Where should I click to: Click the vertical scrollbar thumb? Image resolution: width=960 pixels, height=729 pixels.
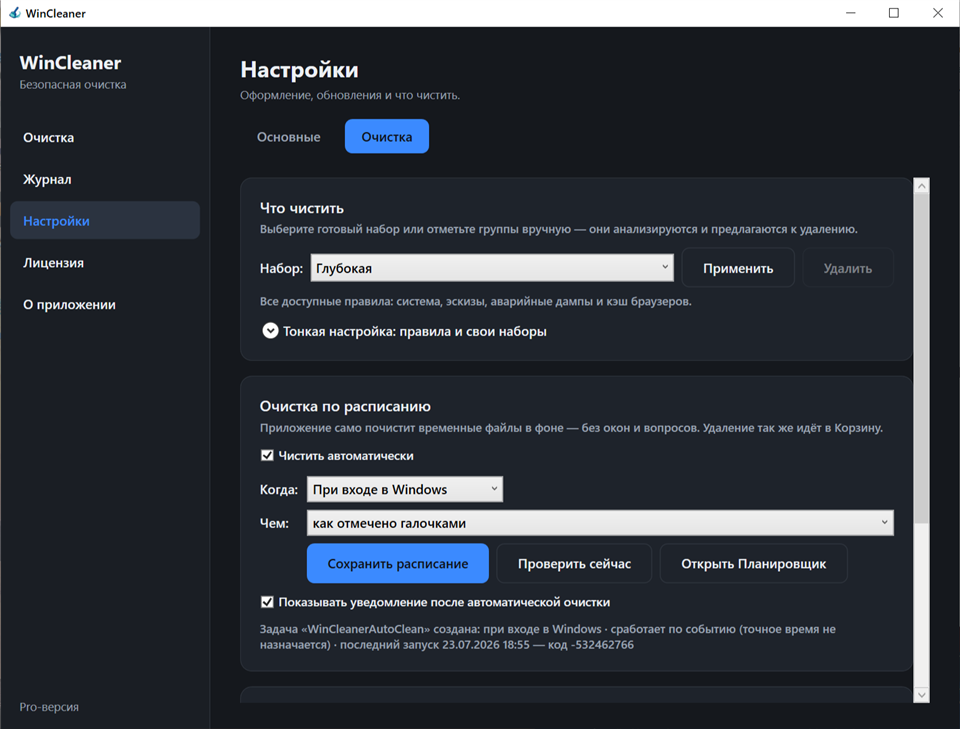coord(921,358)
